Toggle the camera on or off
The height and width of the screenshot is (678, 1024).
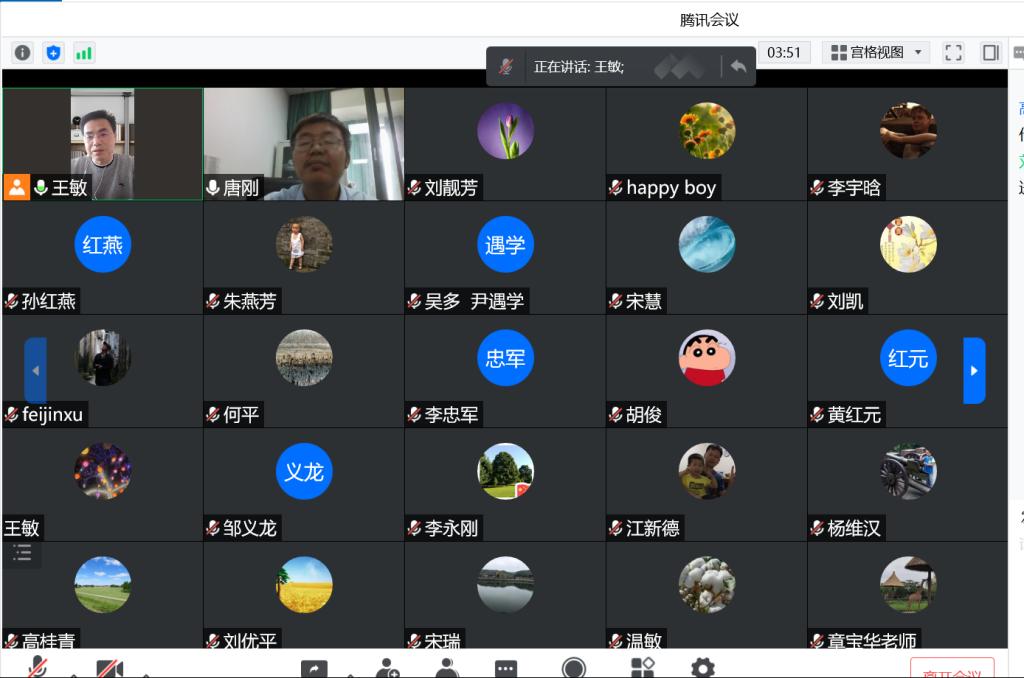pyautogui.click(x=109, y=668)
